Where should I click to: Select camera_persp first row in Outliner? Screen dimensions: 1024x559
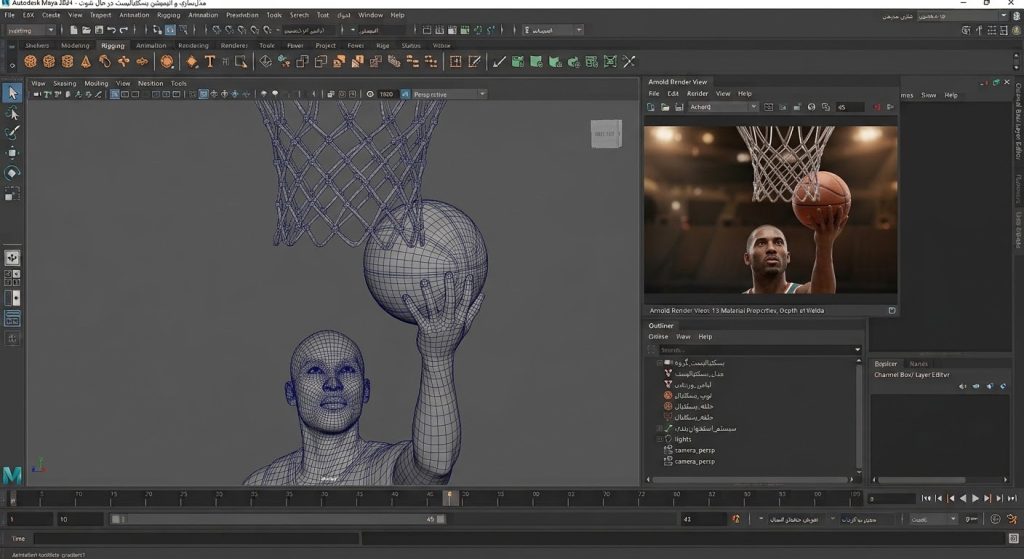[x=694, y=451]
